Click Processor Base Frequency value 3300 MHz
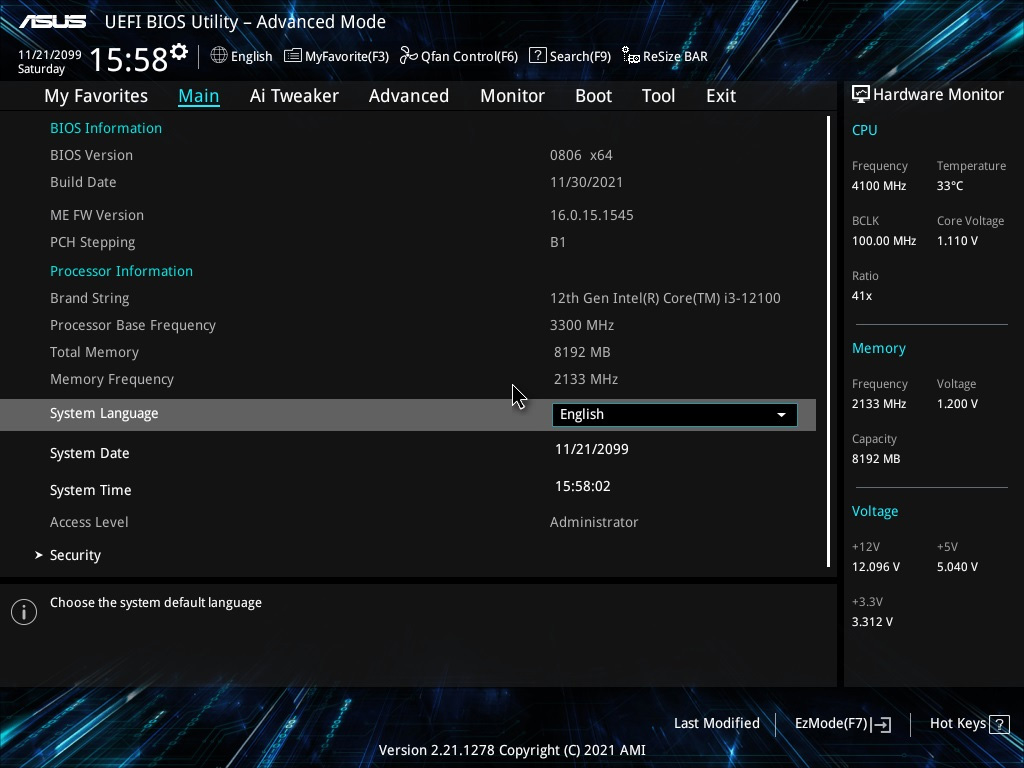The image size is (1024, 768). 582,325
